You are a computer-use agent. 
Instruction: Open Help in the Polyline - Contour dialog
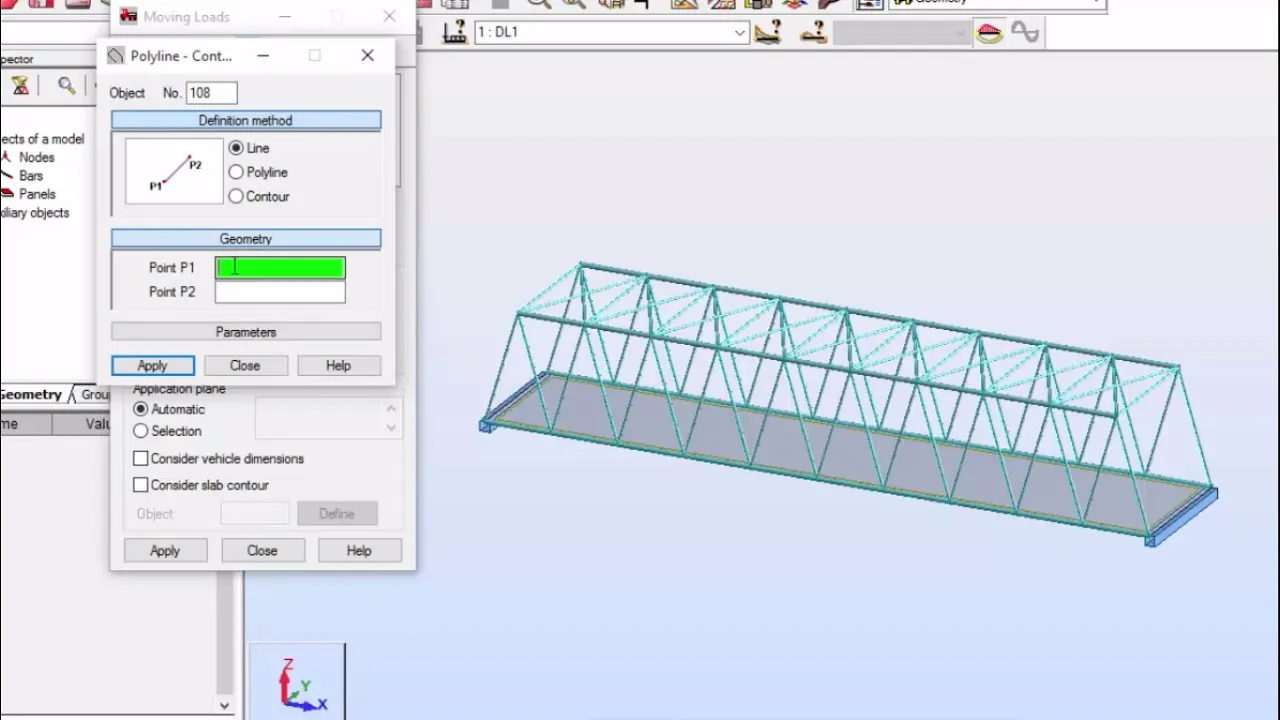click(338, 366)
